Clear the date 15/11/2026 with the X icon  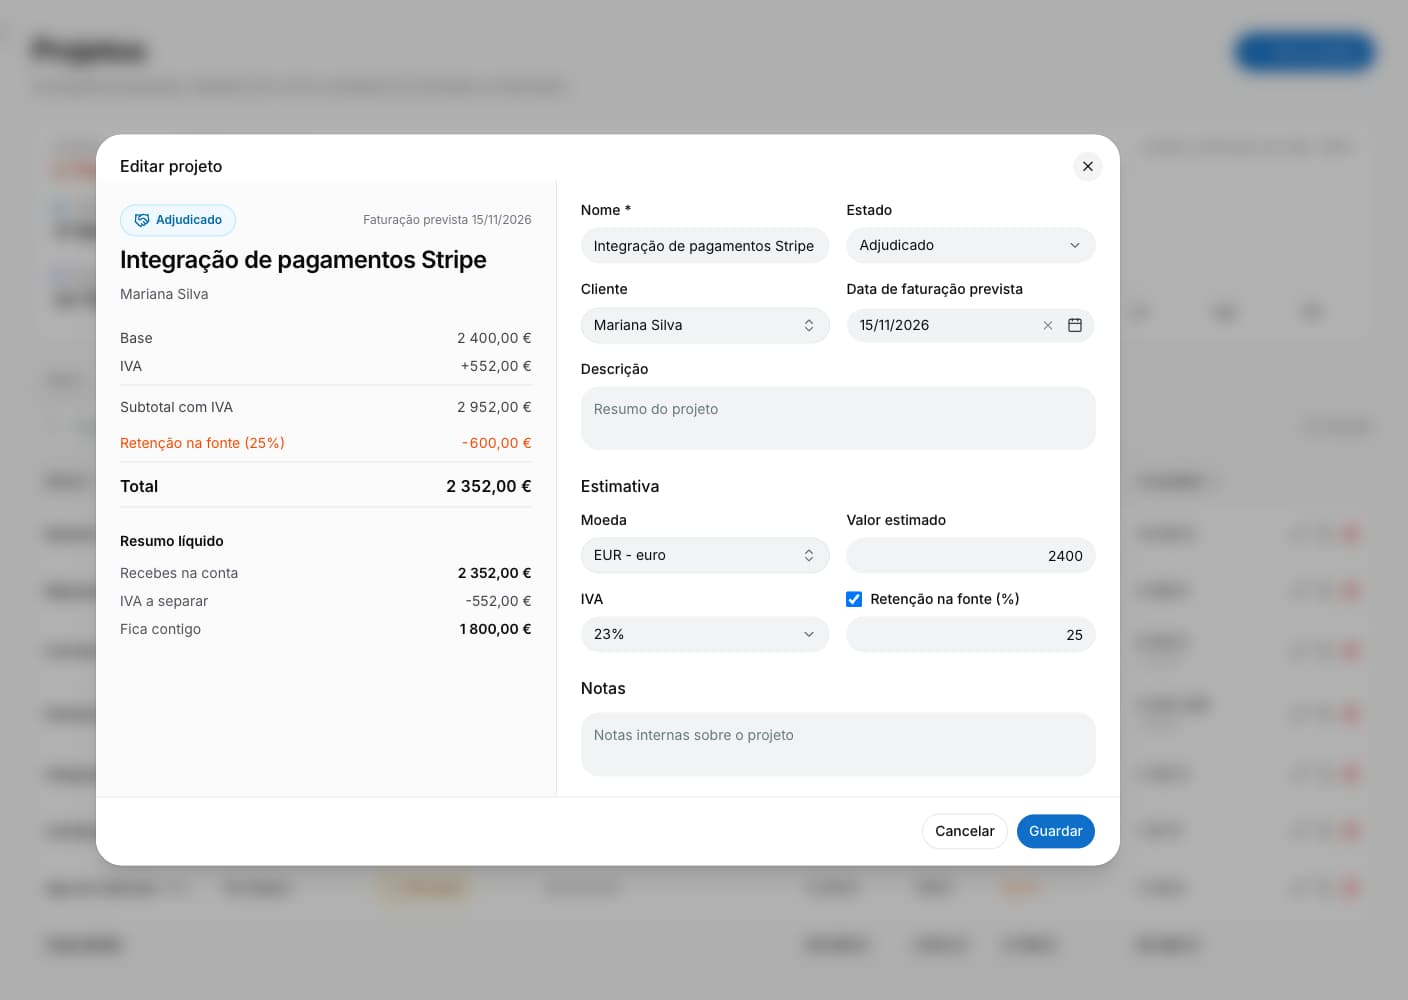pyautogui.click(x=1048, y=325)
